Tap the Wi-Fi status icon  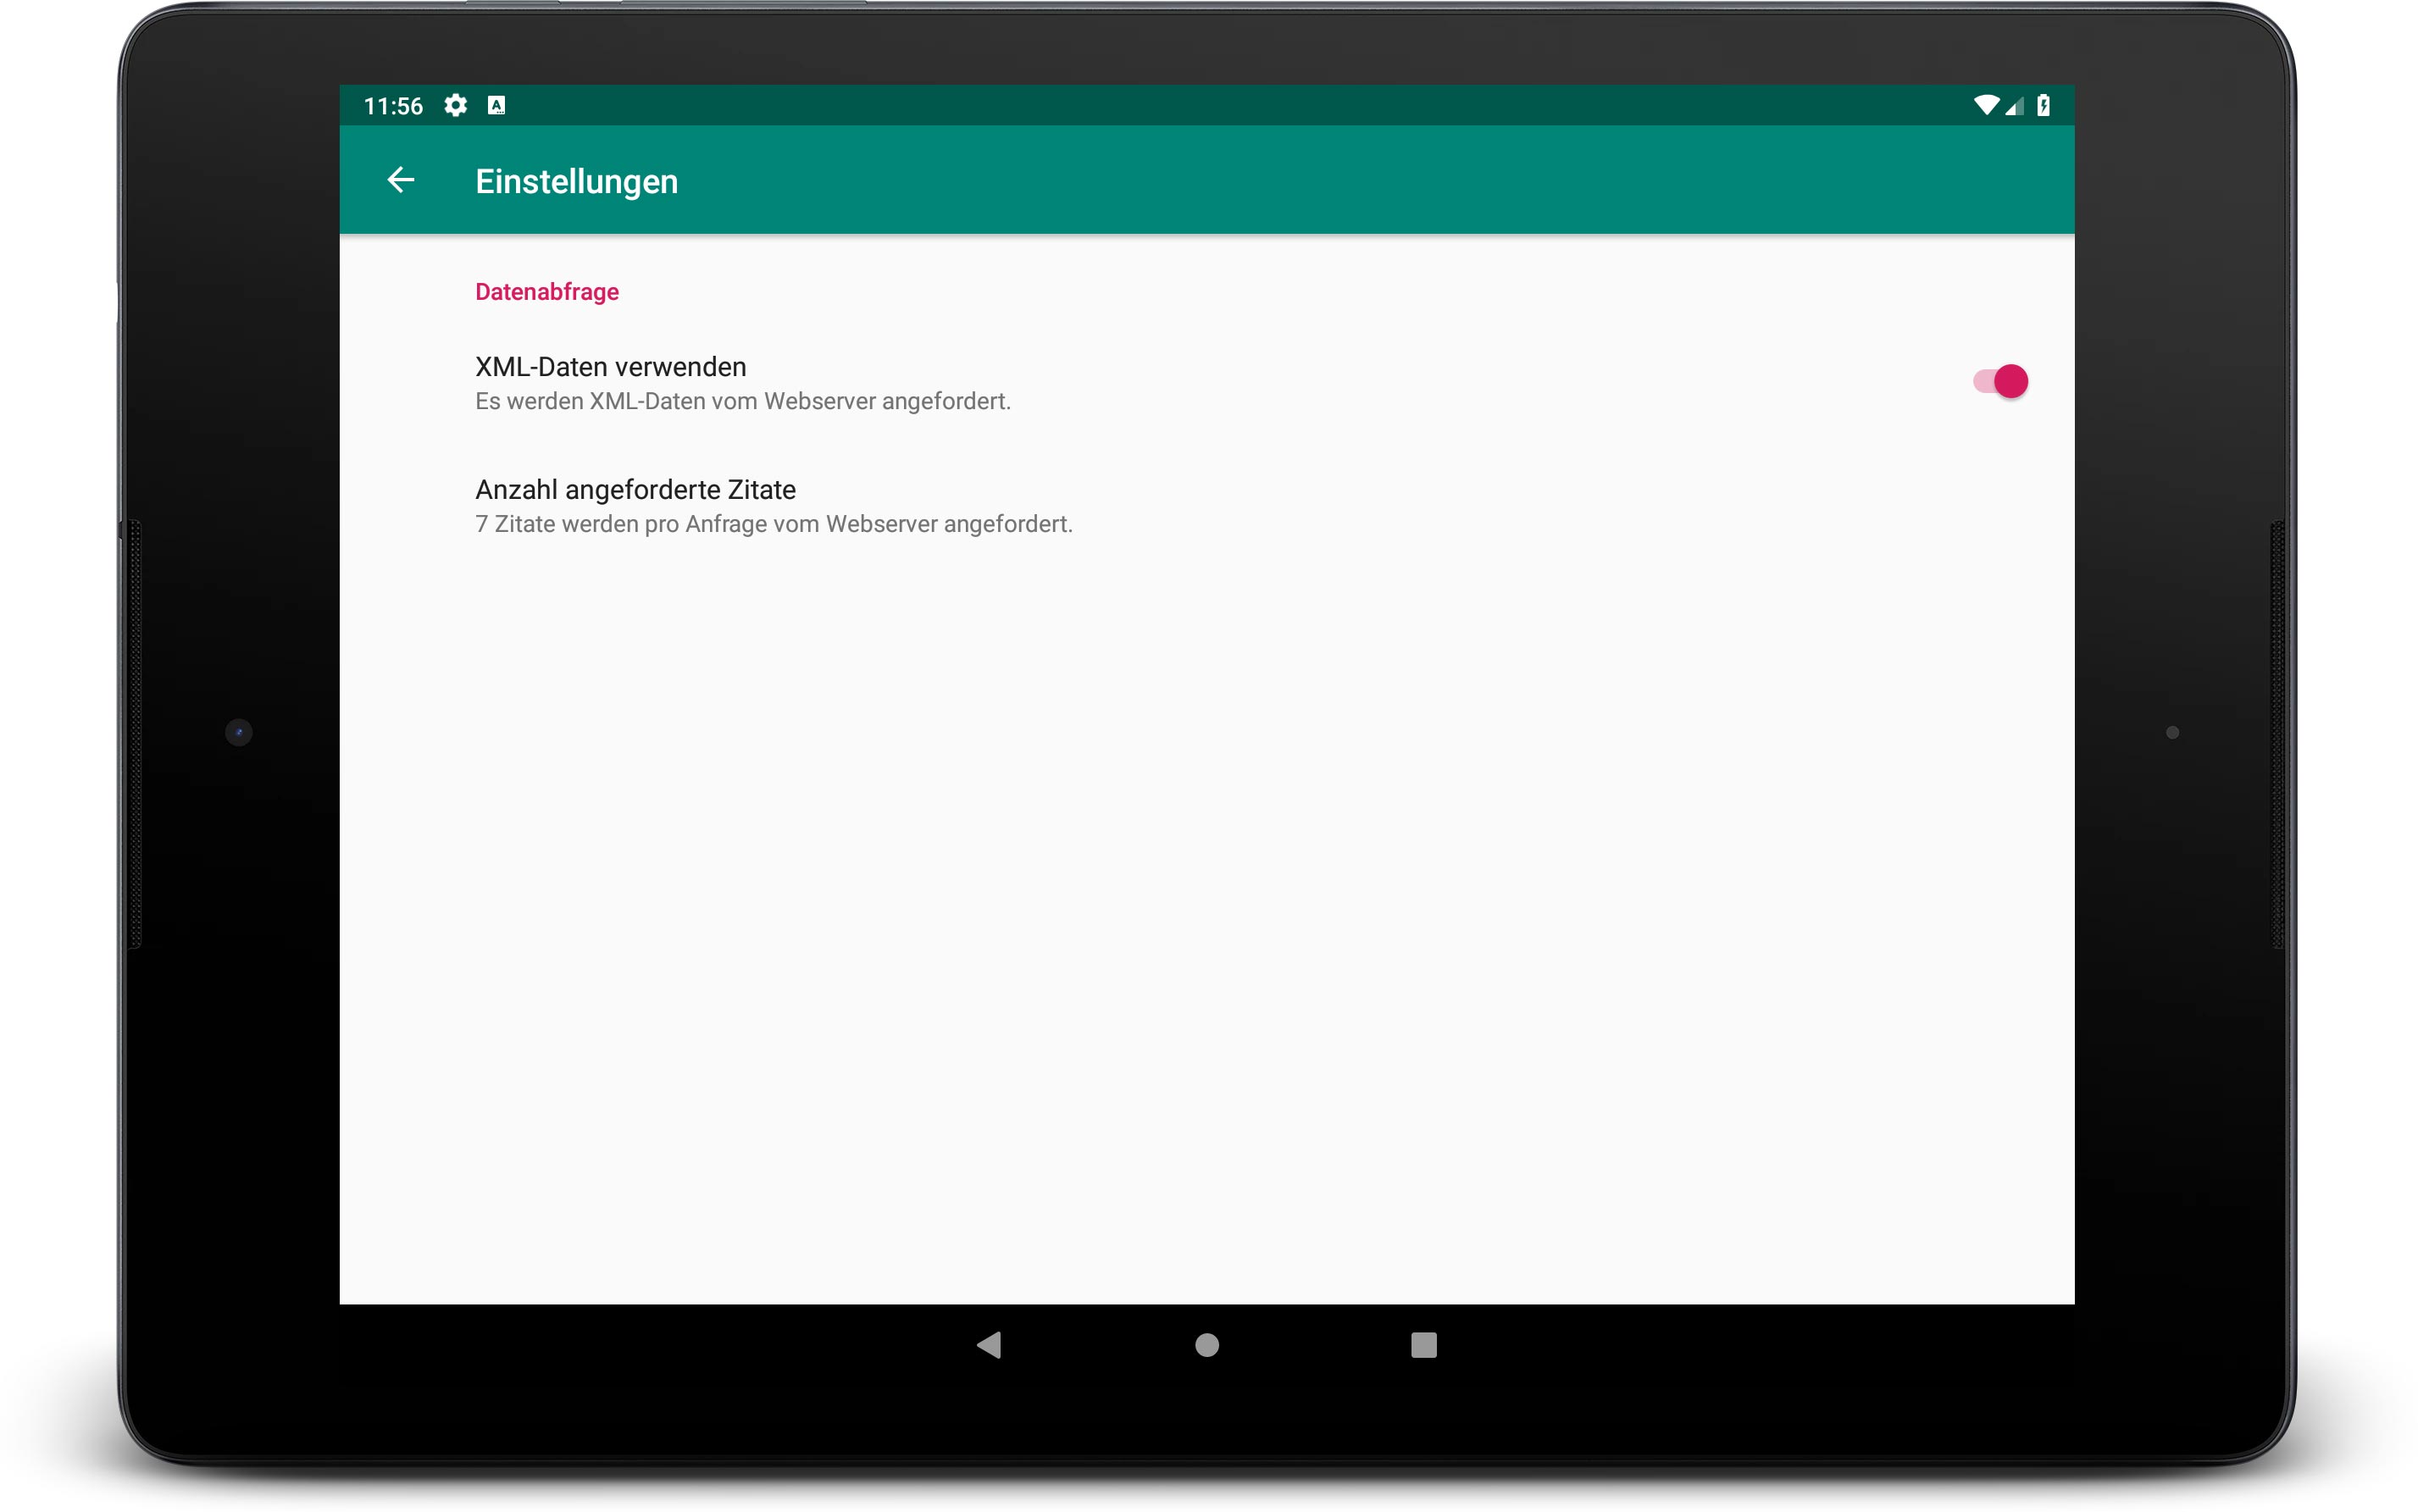click(x=1986, y=105)
